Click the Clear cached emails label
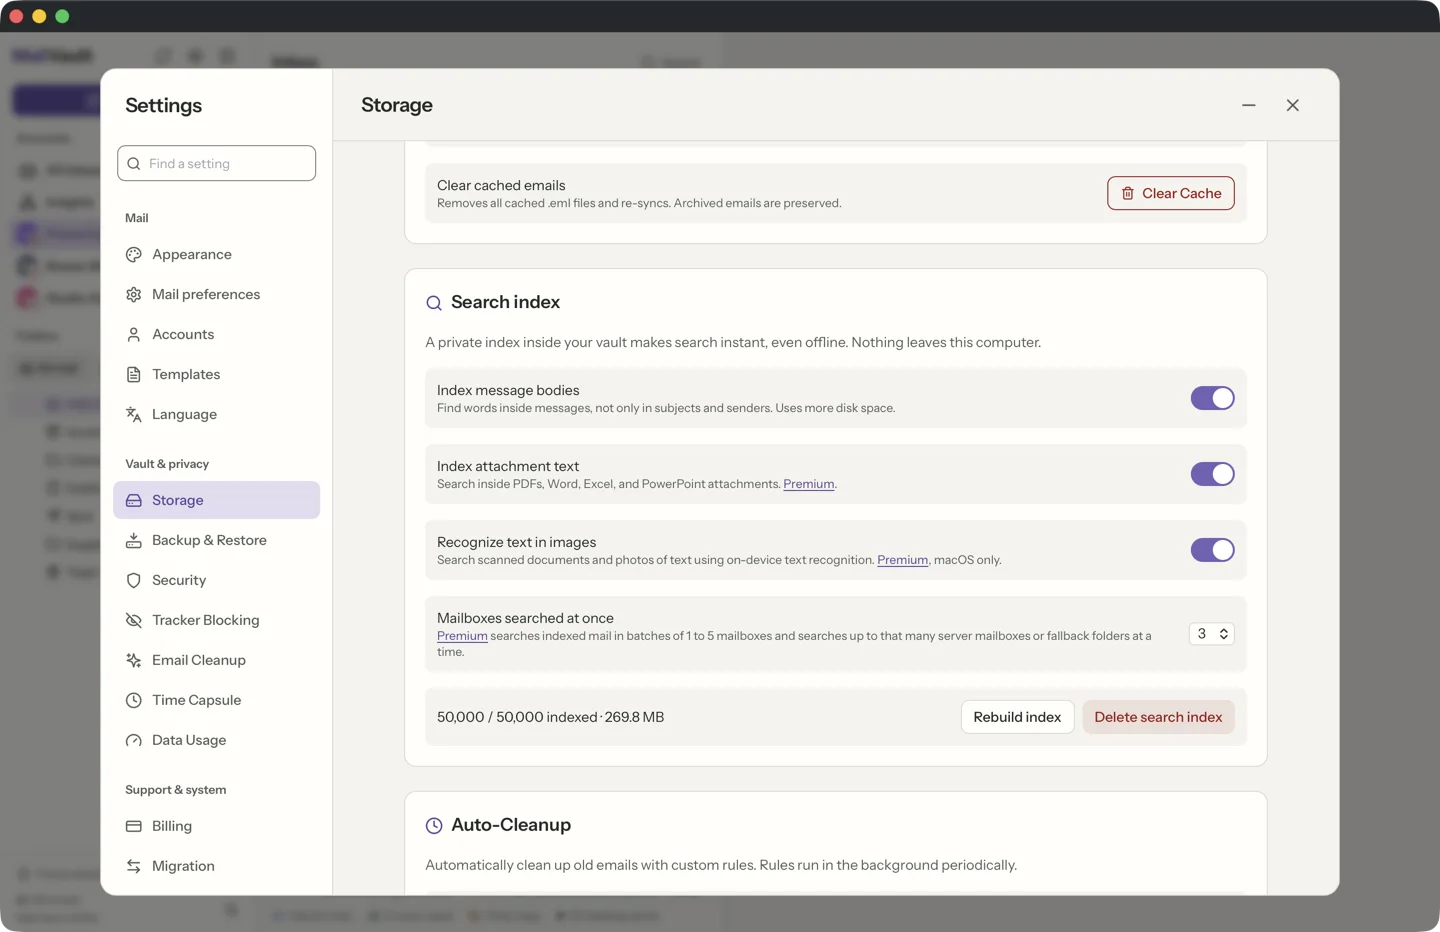 [x=501, y=185]
